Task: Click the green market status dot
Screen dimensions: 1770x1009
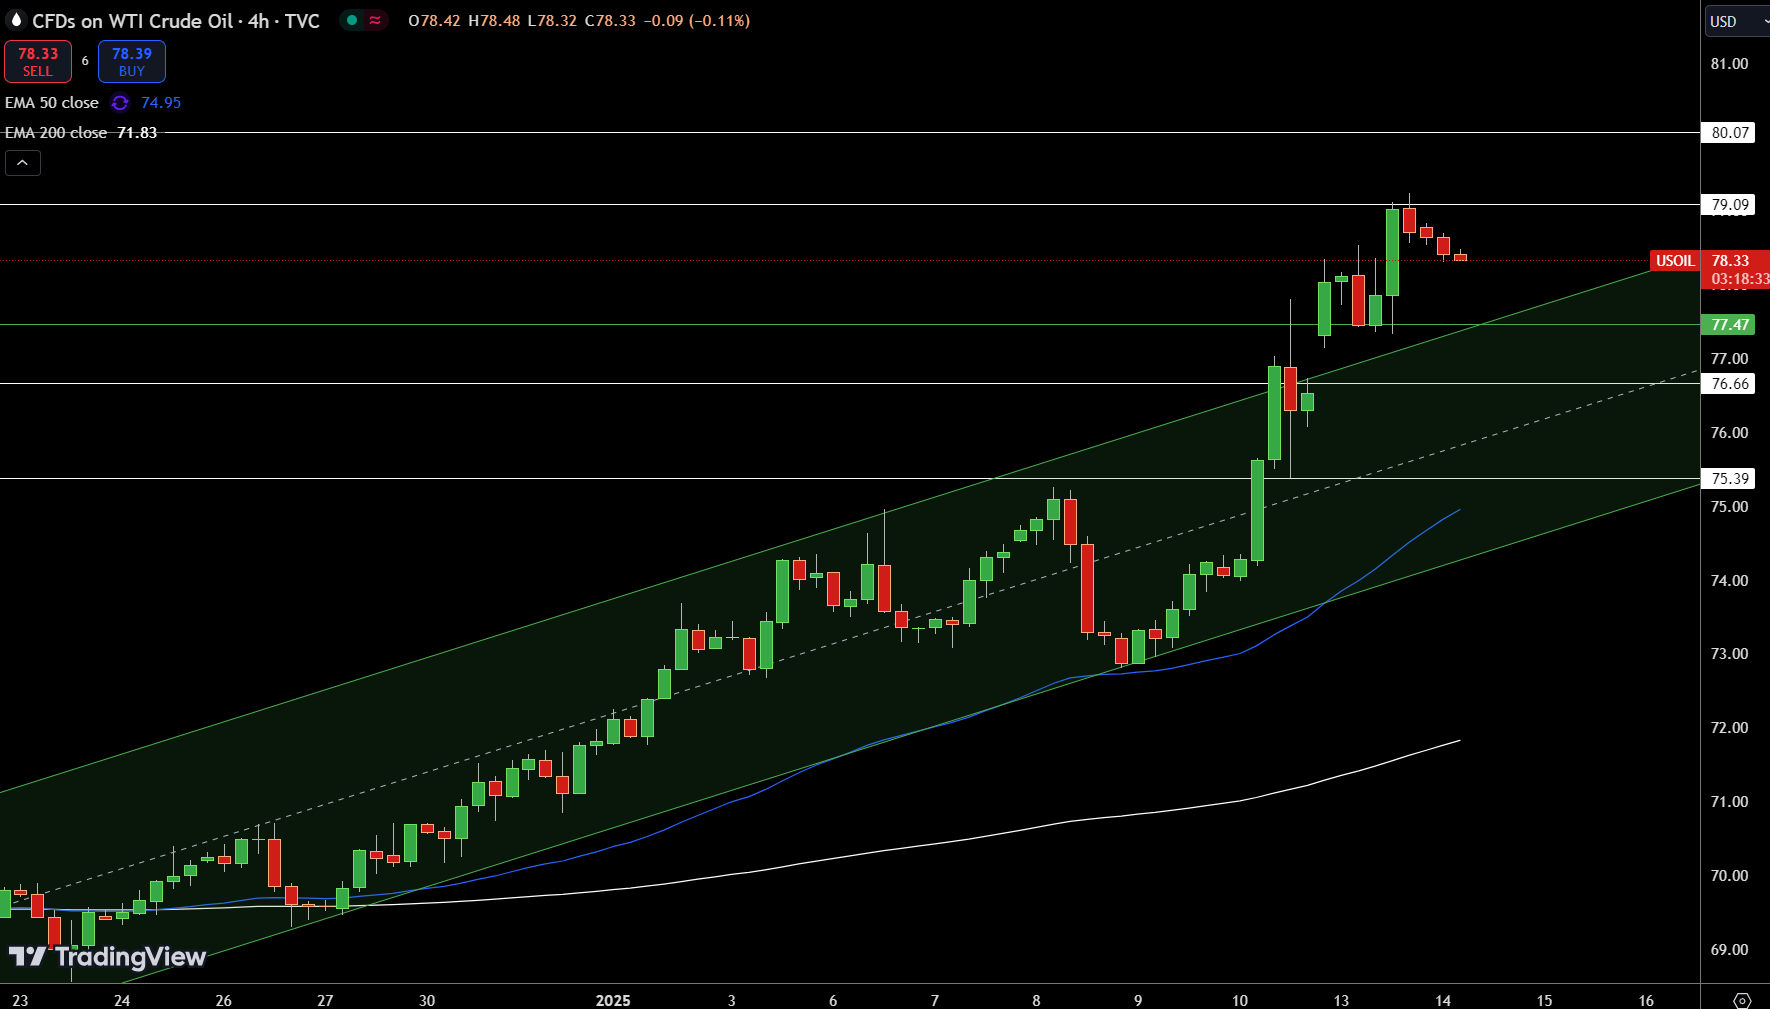Action: 352,20
